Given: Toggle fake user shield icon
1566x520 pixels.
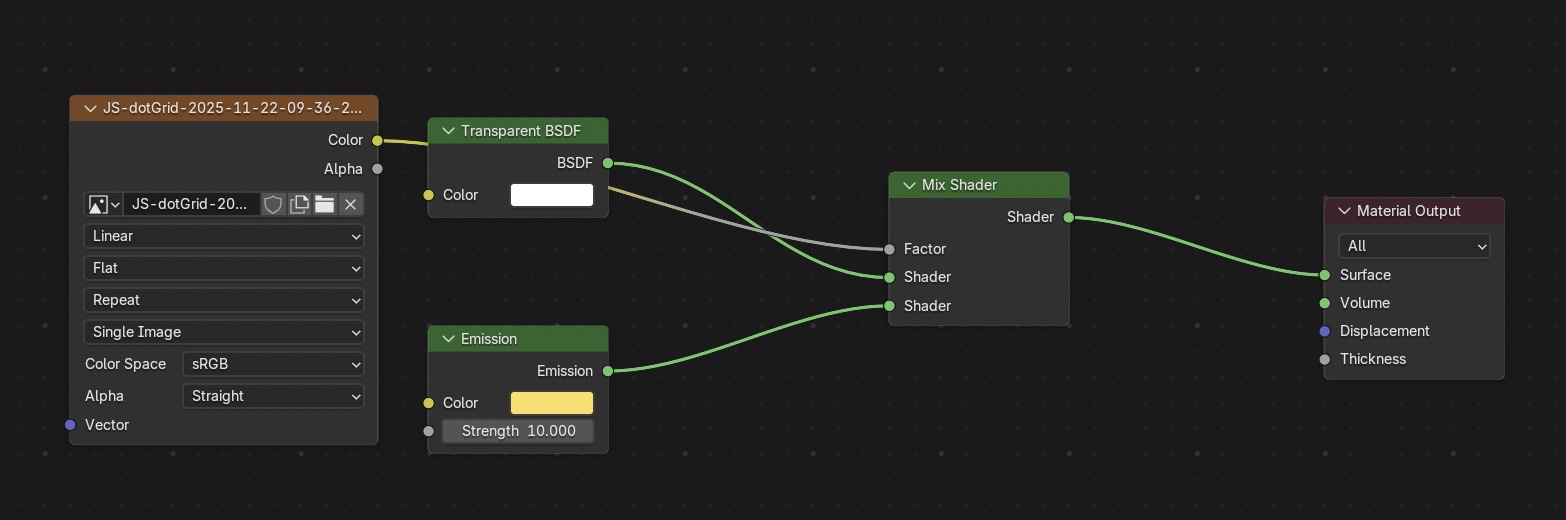Looking at the screenshot, I should click(273, 204).
